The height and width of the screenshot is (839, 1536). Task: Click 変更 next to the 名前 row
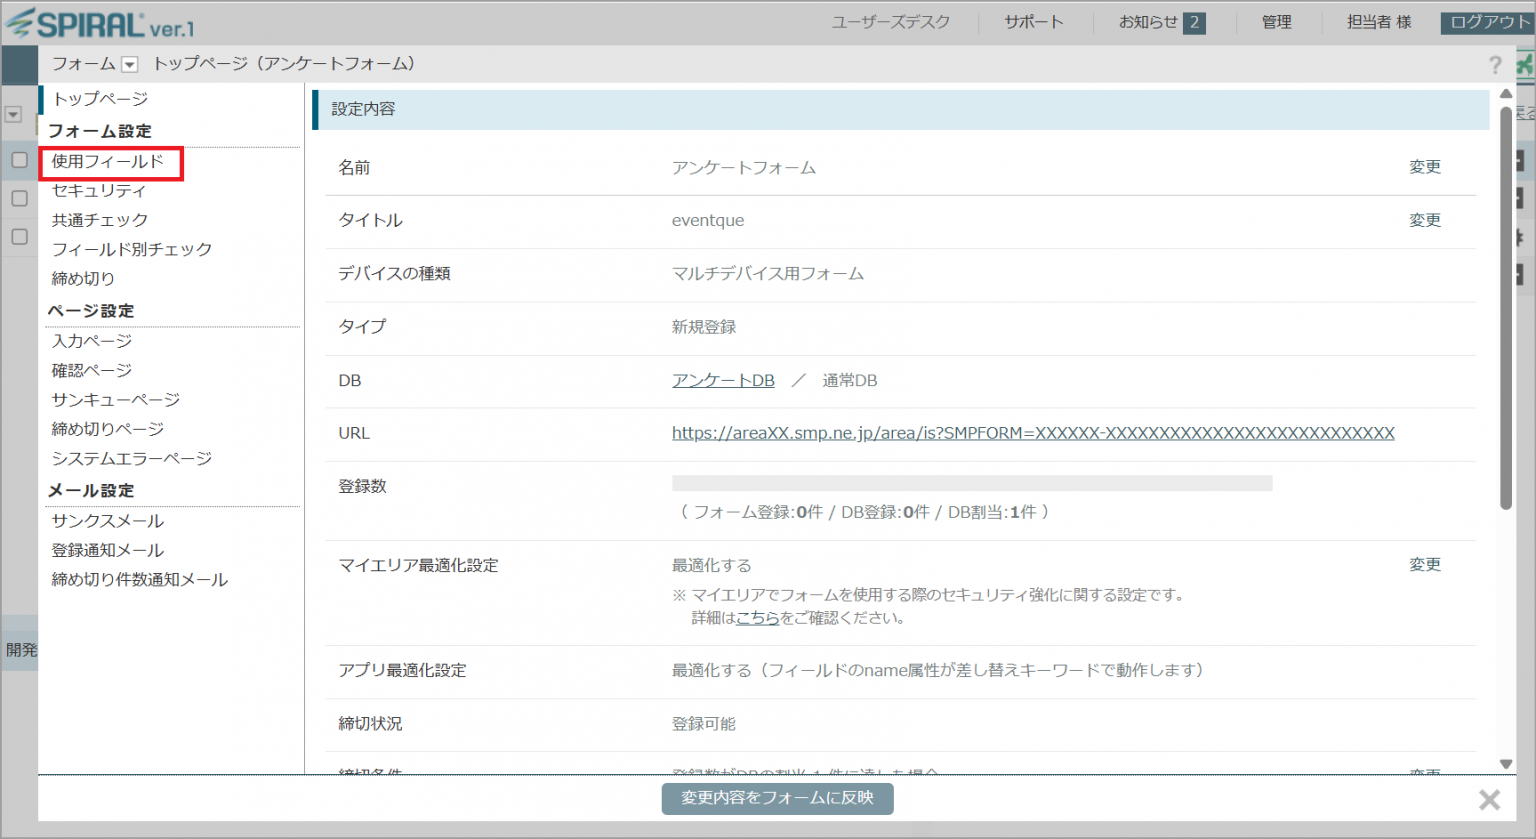1424,167
